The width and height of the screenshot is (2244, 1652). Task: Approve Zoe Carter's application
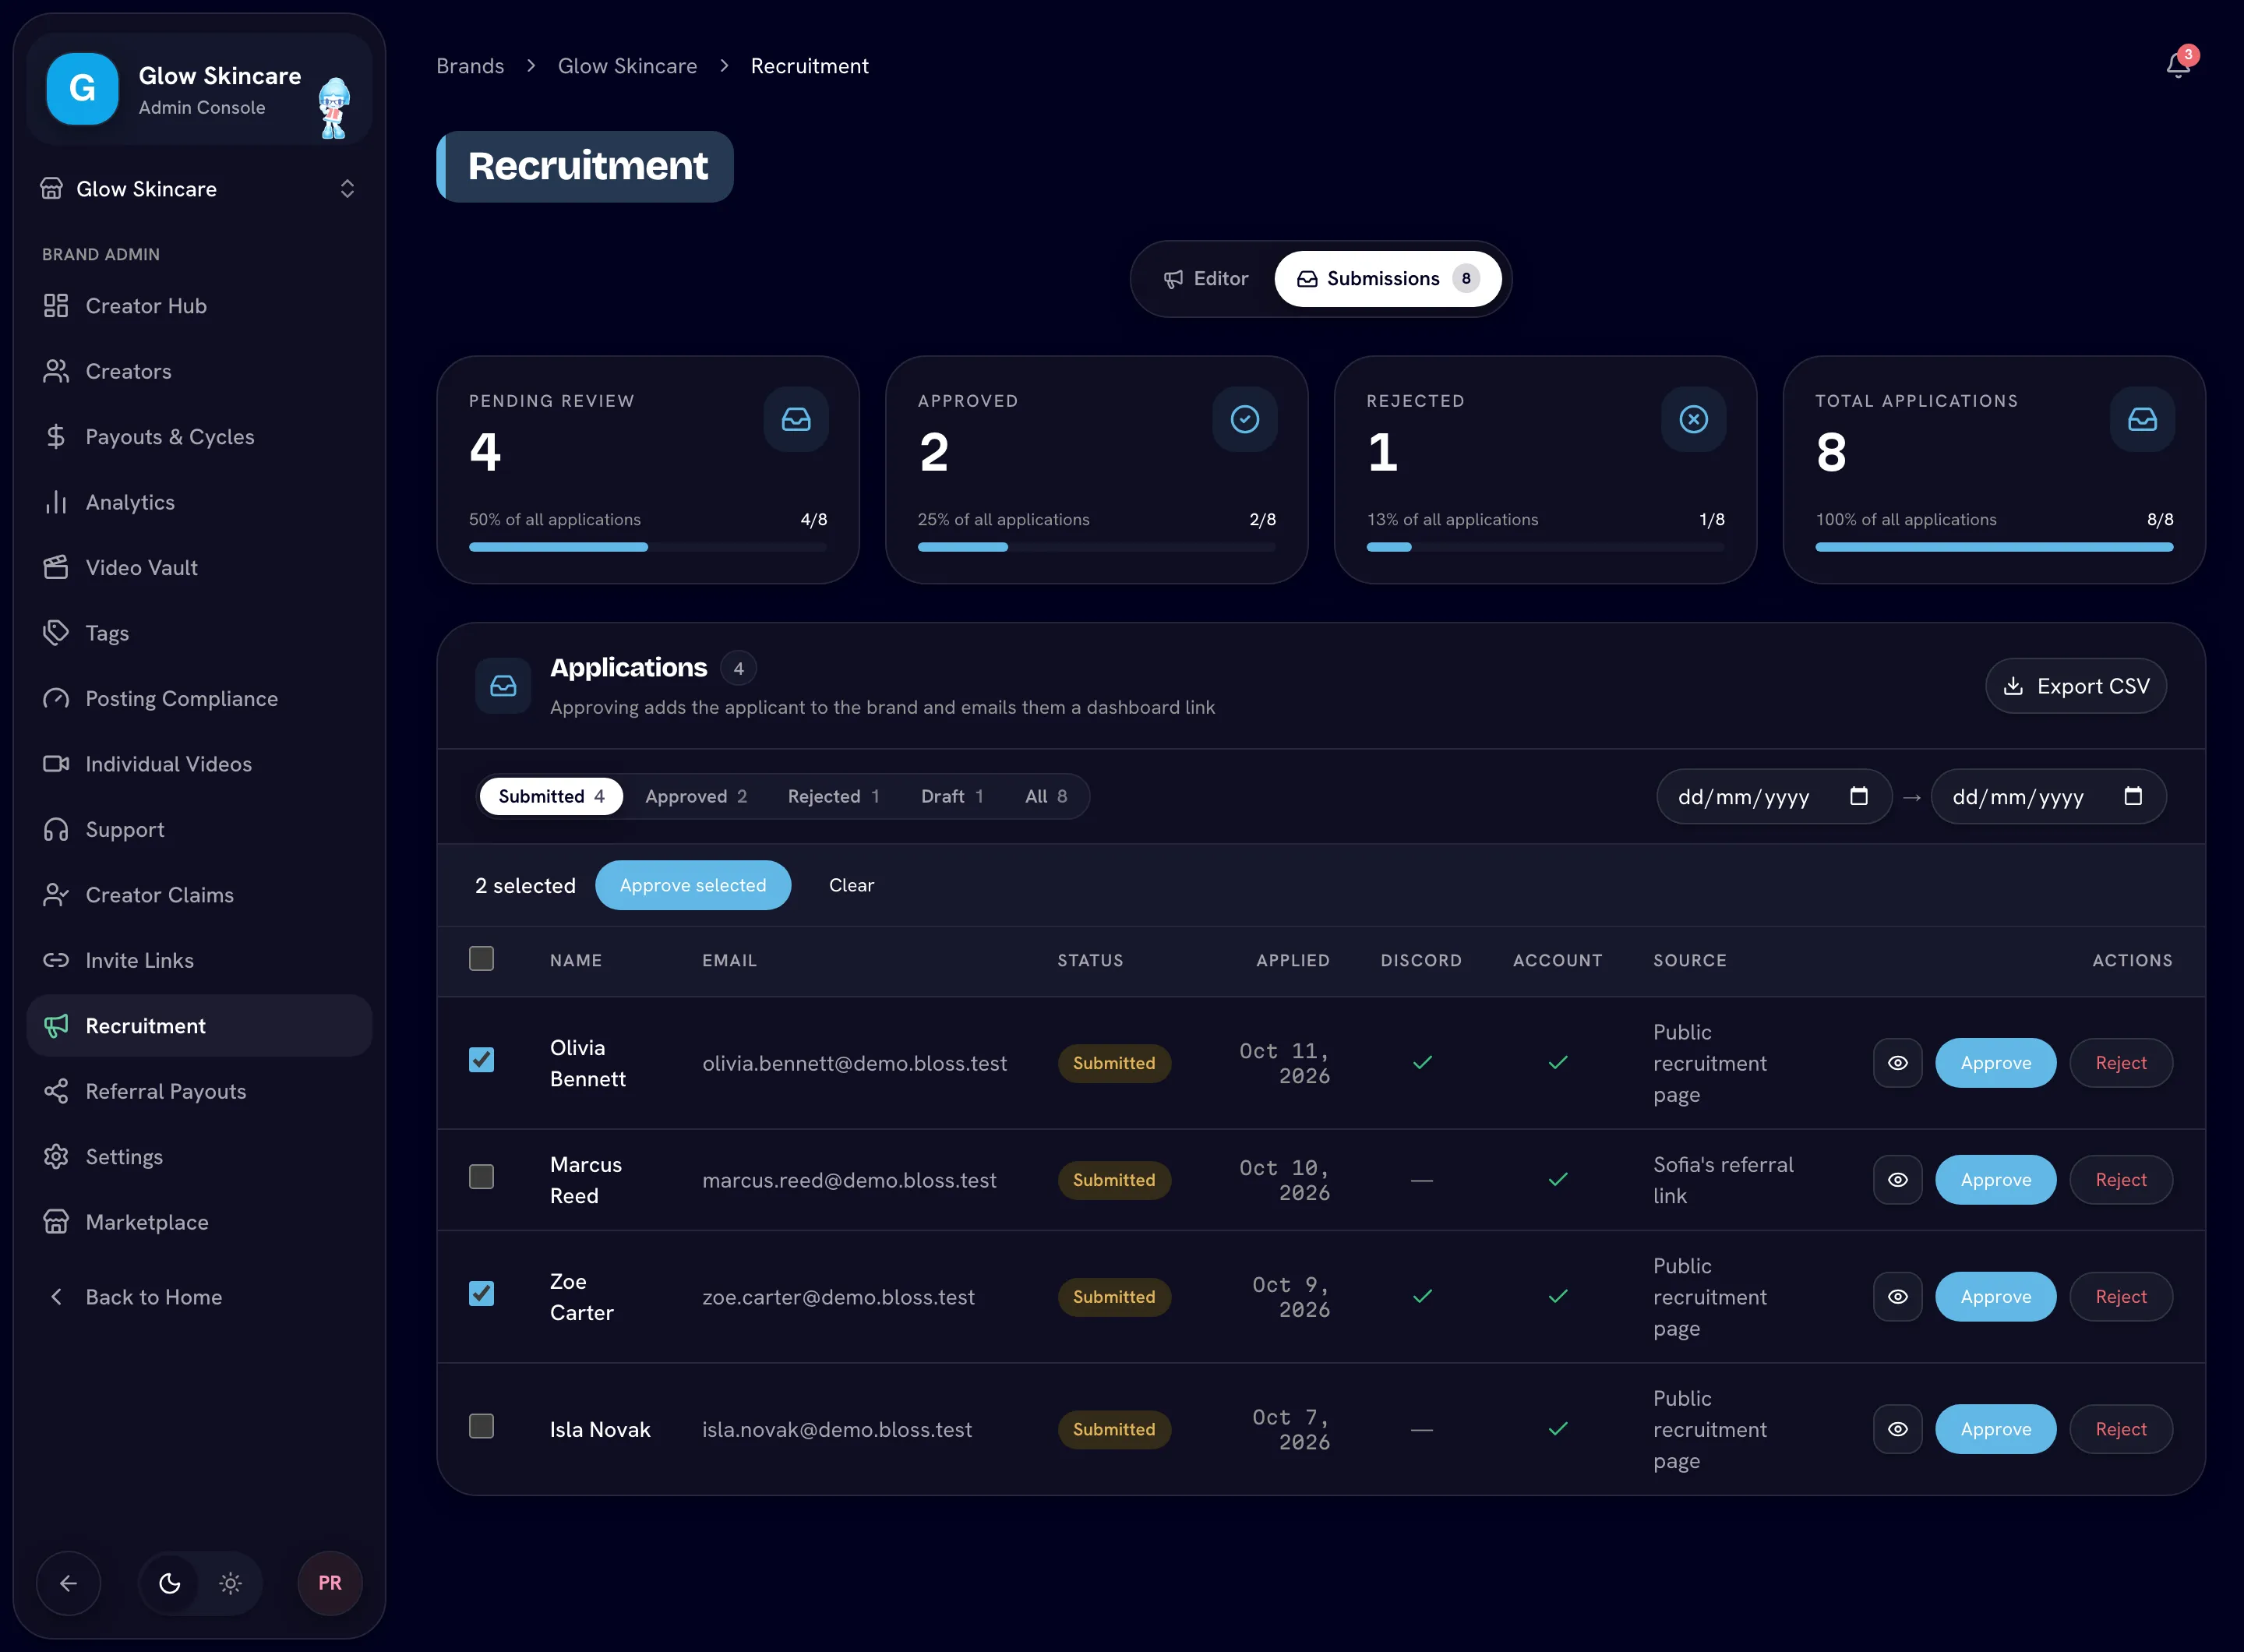(1995, 1297)
